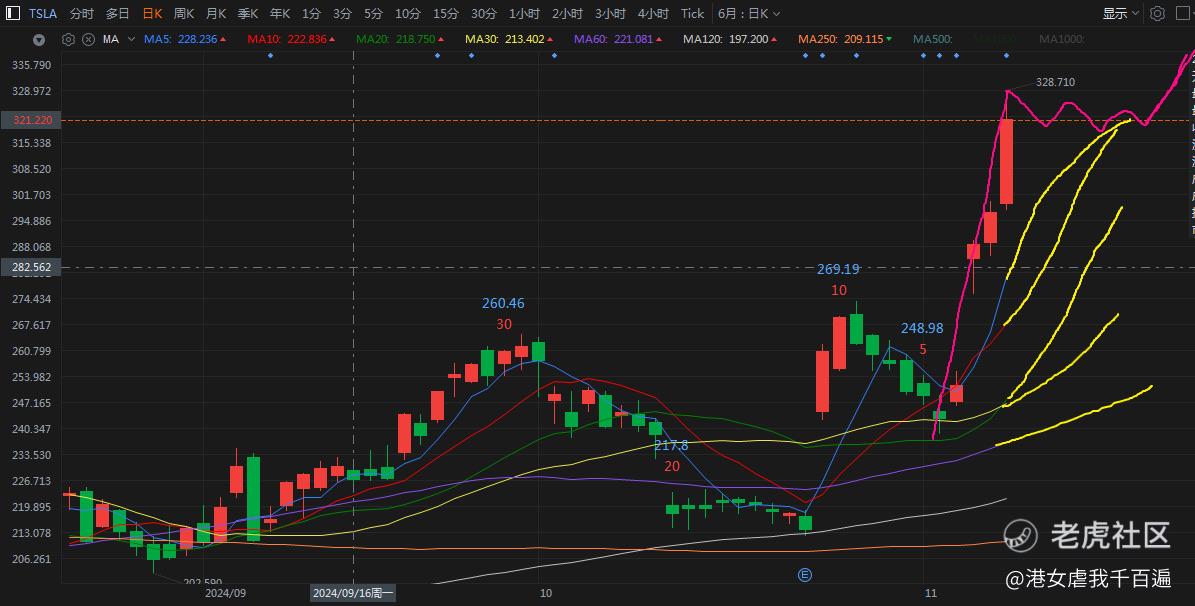Click the 206.261 axis price
The height and width of the screenshot is (606, 1195).
click(32, 559)
